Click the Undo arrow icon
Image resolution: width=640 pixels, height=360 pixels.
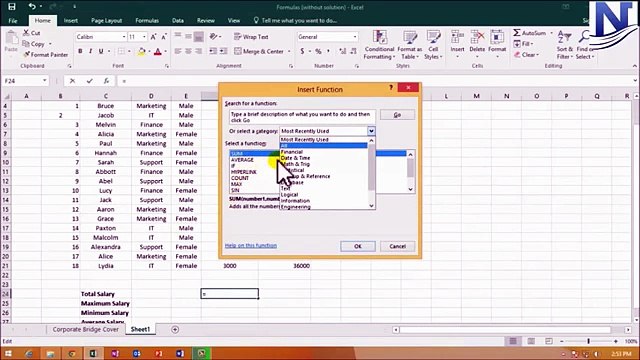point(32,6)
